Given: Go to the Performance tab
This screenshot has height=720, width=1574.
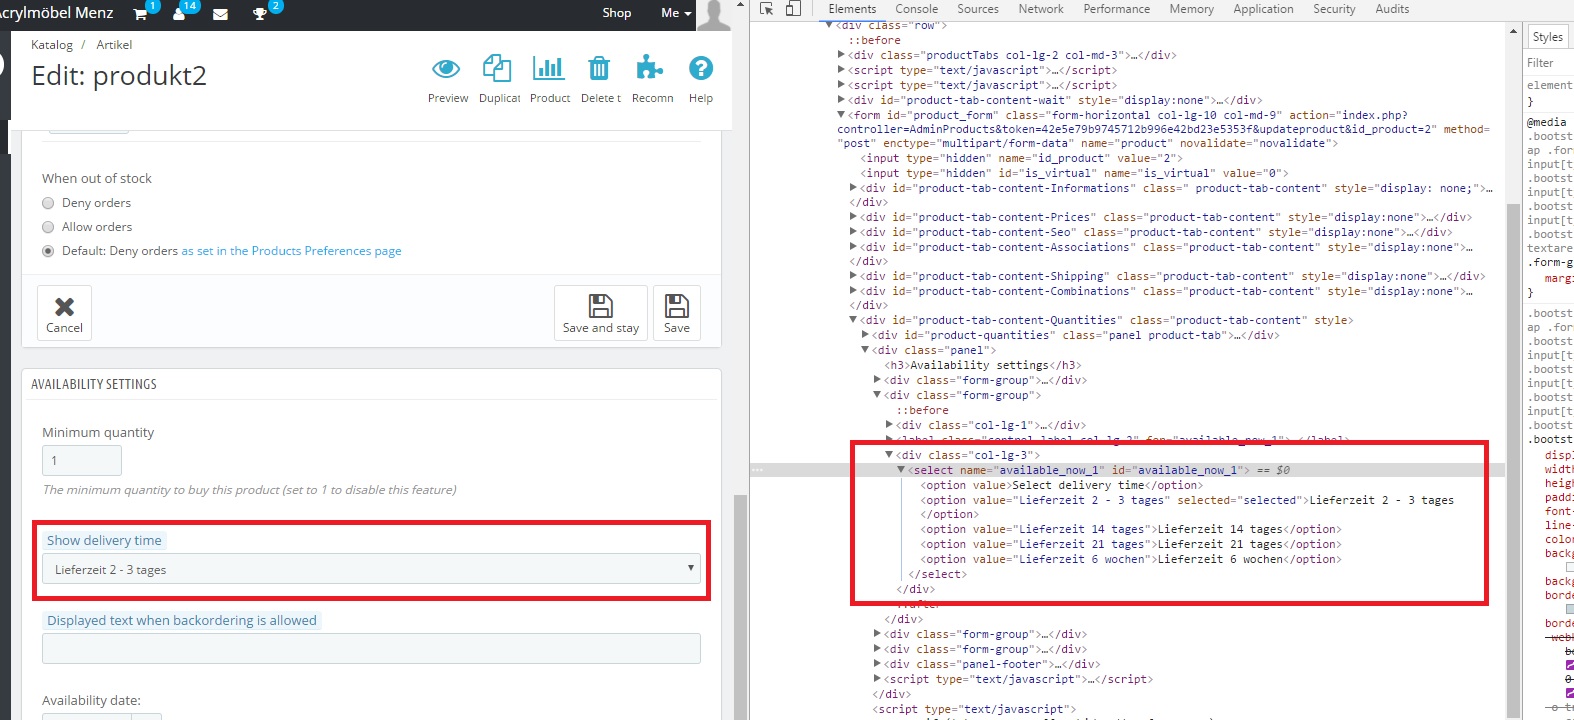Looking at the screenshot, I should pyautogui.click(x=1116, y=9).
